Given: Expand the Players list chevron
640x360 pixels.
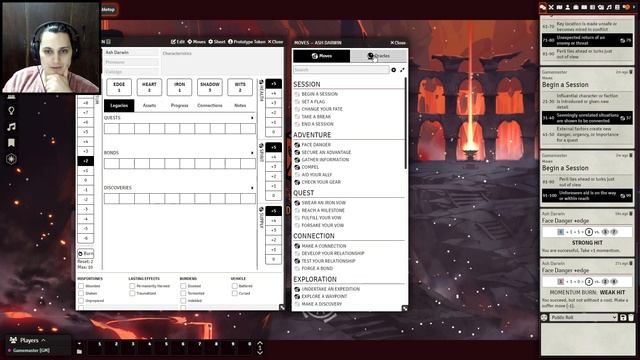Looking at the screenshot, I should (x=43, y=340).
